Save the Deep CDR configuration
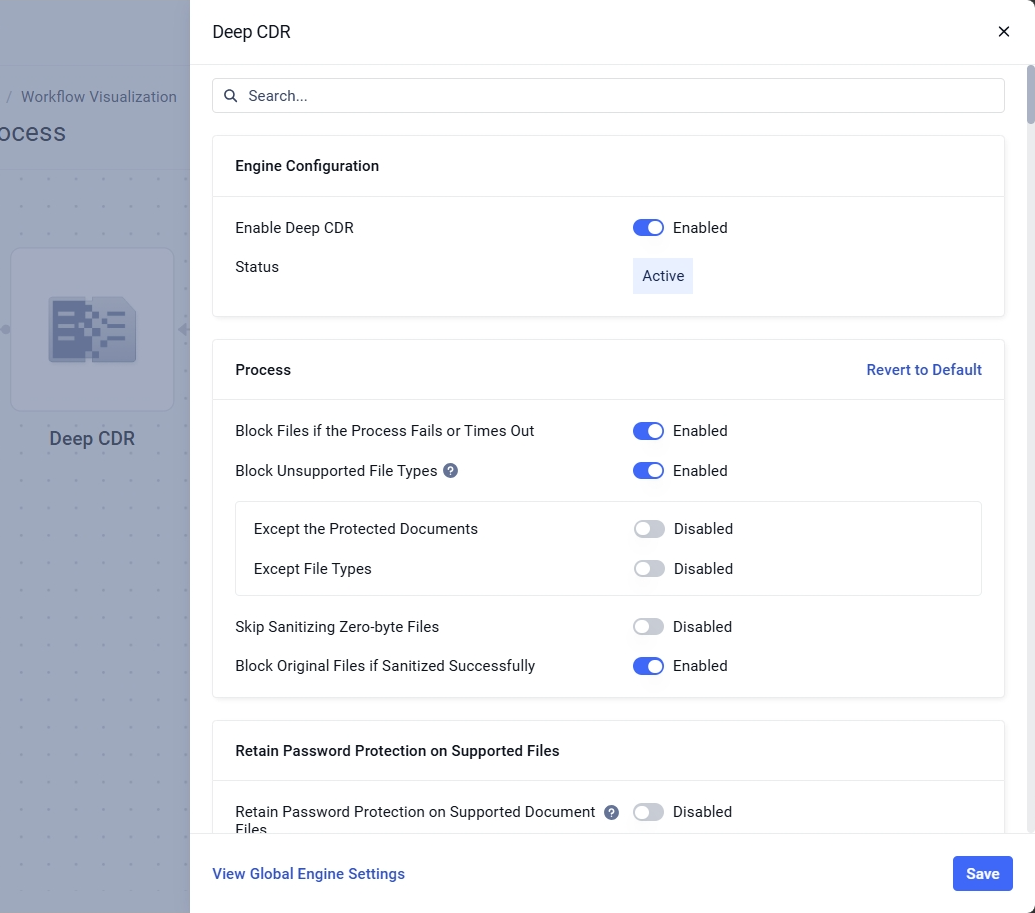 point(982,873)
